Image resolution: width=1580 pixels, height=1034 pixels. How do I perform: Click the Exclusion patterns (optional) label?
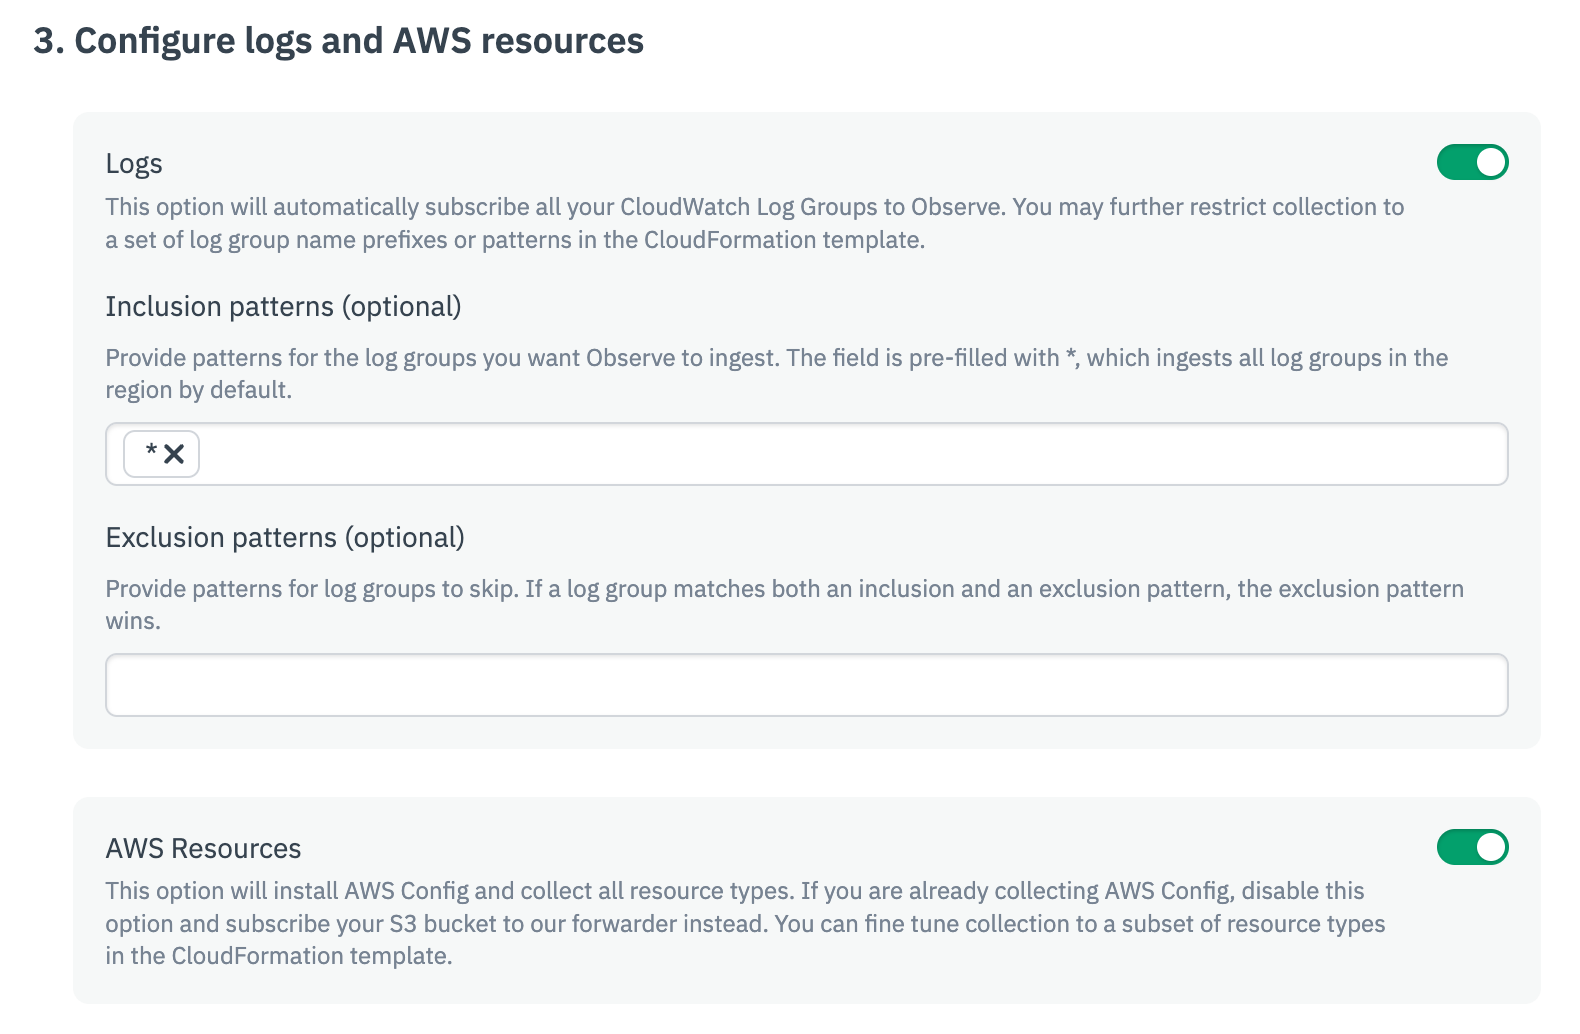[285, 537]
